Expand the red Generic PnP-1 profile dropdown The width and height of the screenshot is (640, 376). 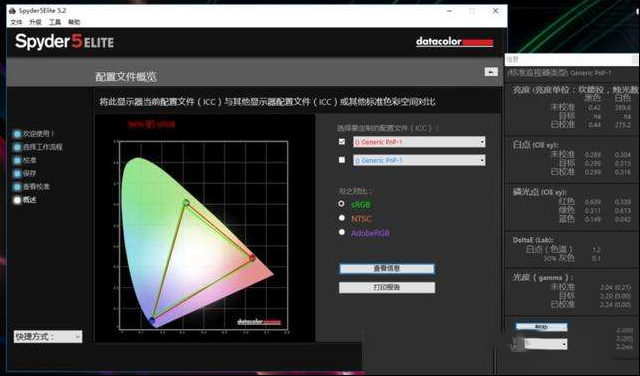tap(419, 142)
